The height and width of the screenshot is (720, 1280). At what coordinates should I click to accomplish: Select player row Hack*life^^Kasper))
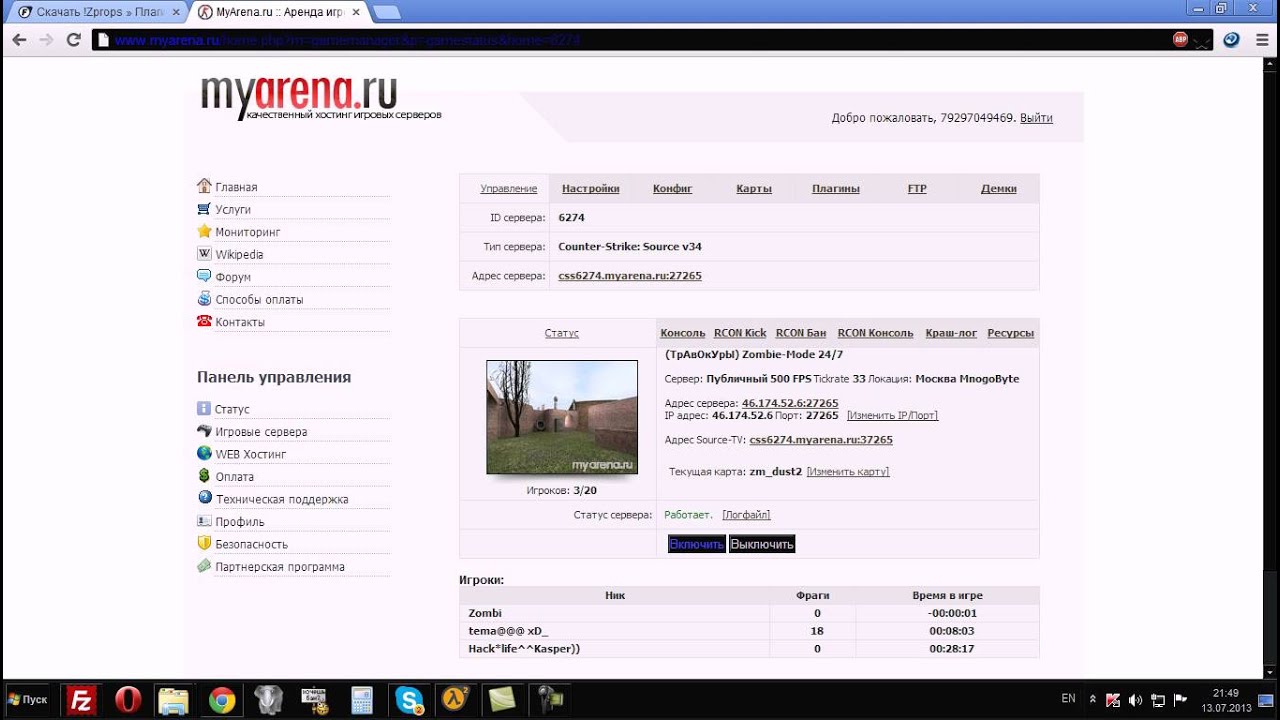pyautogui.click(x=749, y=649)
